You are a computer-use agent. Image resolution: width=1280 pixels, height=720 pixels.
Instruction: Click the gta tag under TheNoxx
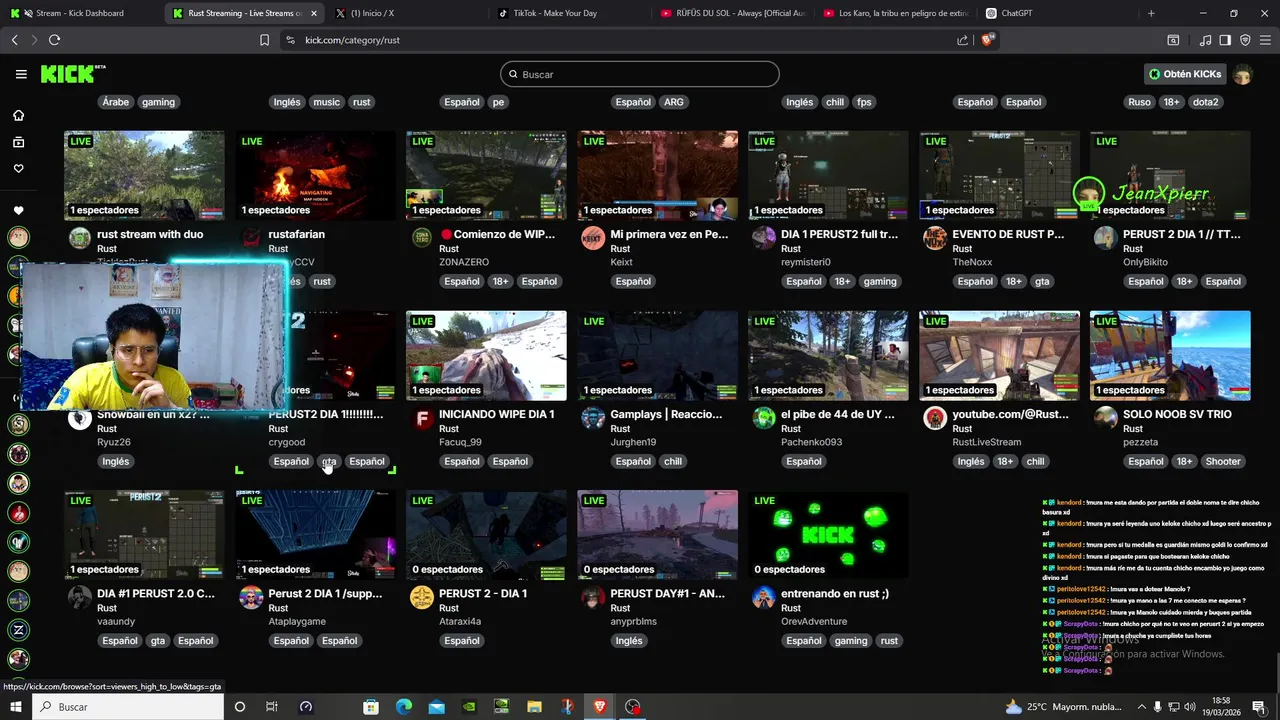coord(1042,282)
